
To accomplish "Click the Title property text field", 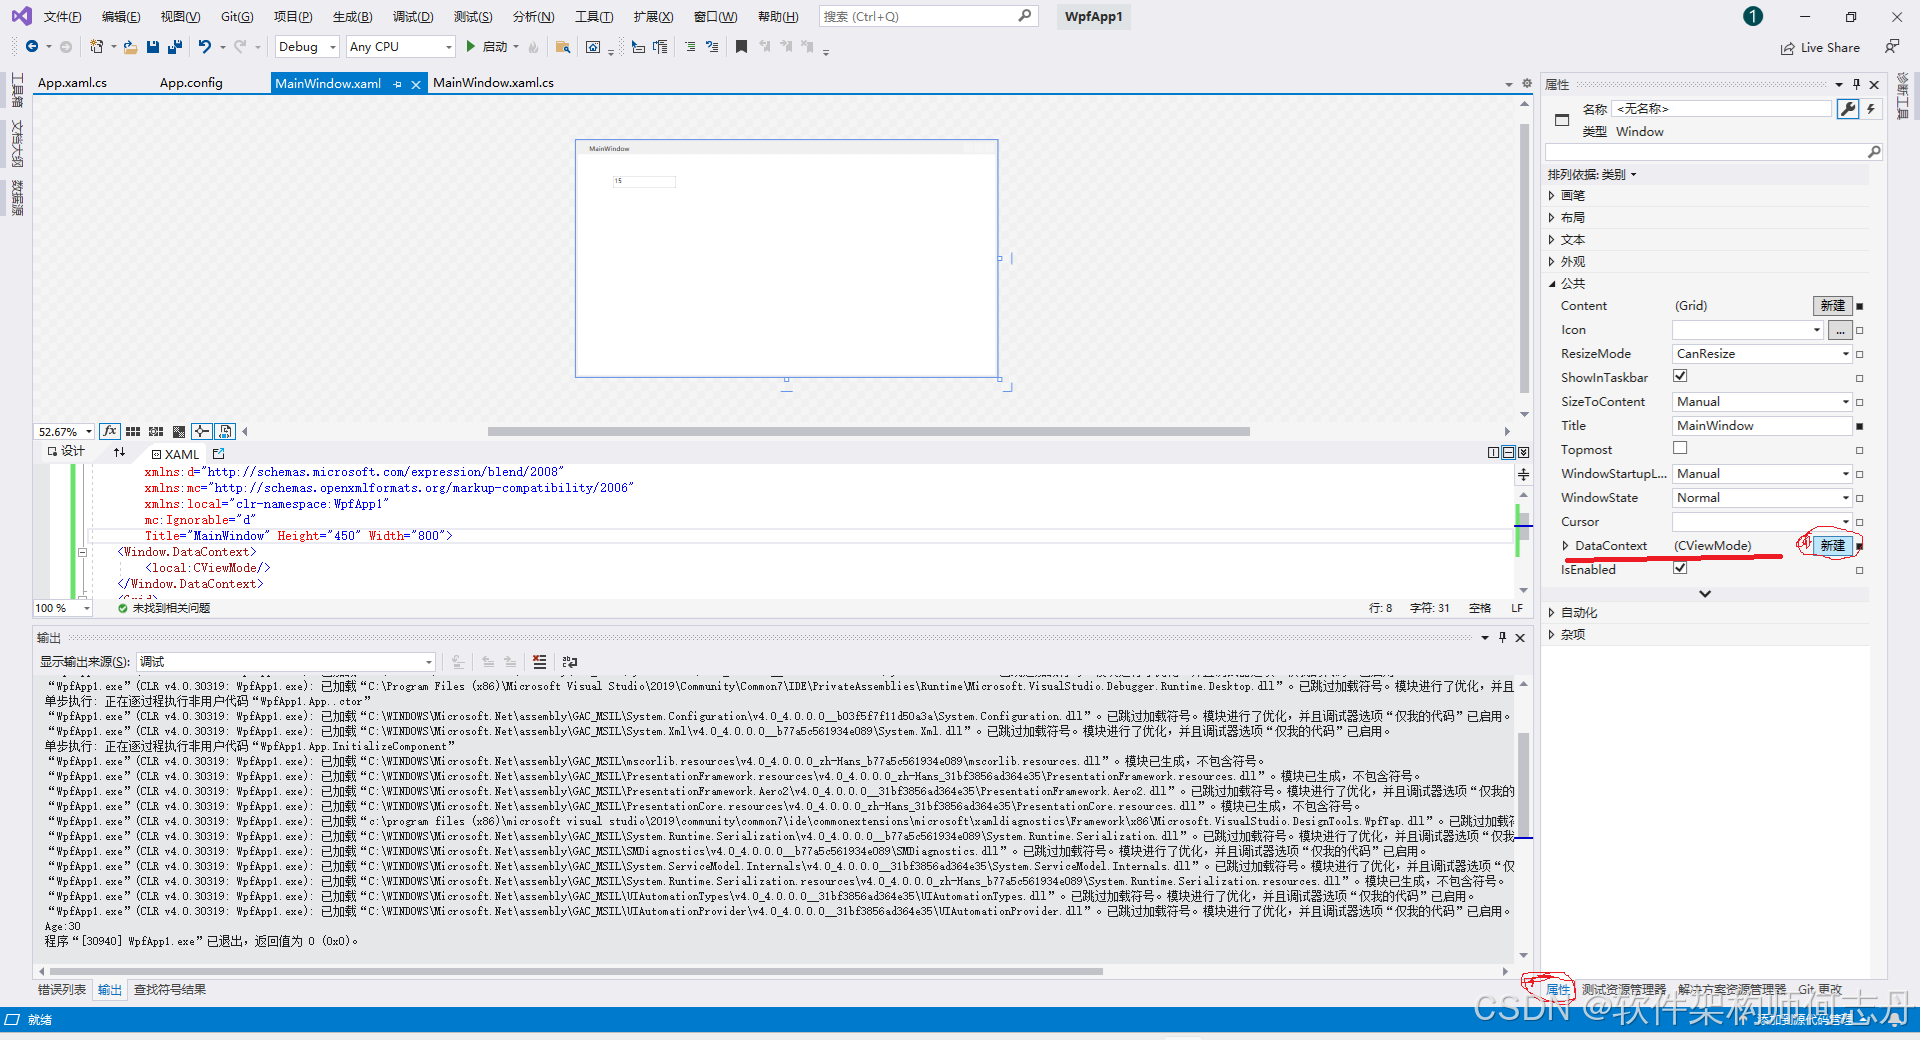I will tap(1761, 426).
